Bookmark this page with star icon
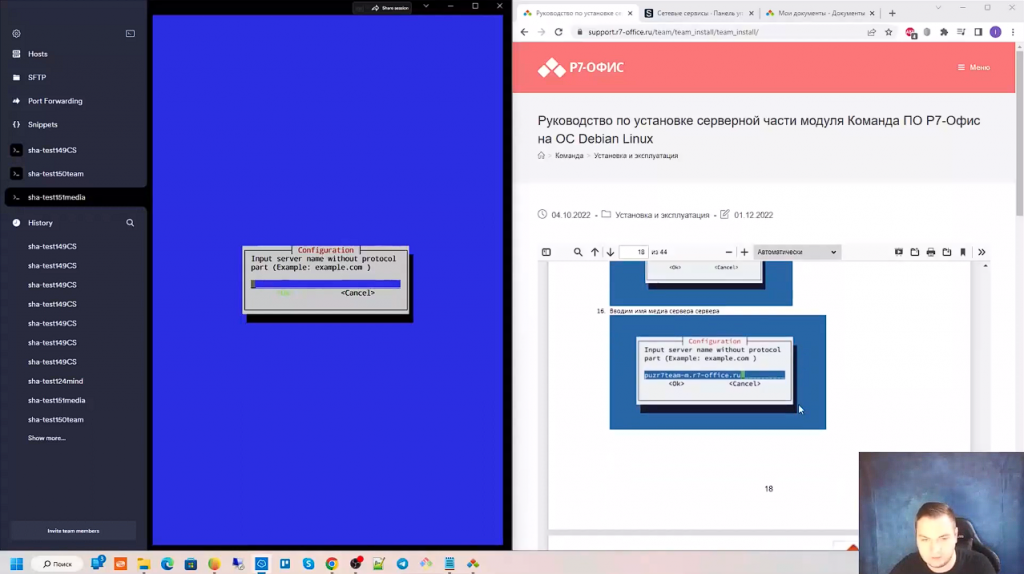This screenshot has height=574, width=1024. [888, 32]
